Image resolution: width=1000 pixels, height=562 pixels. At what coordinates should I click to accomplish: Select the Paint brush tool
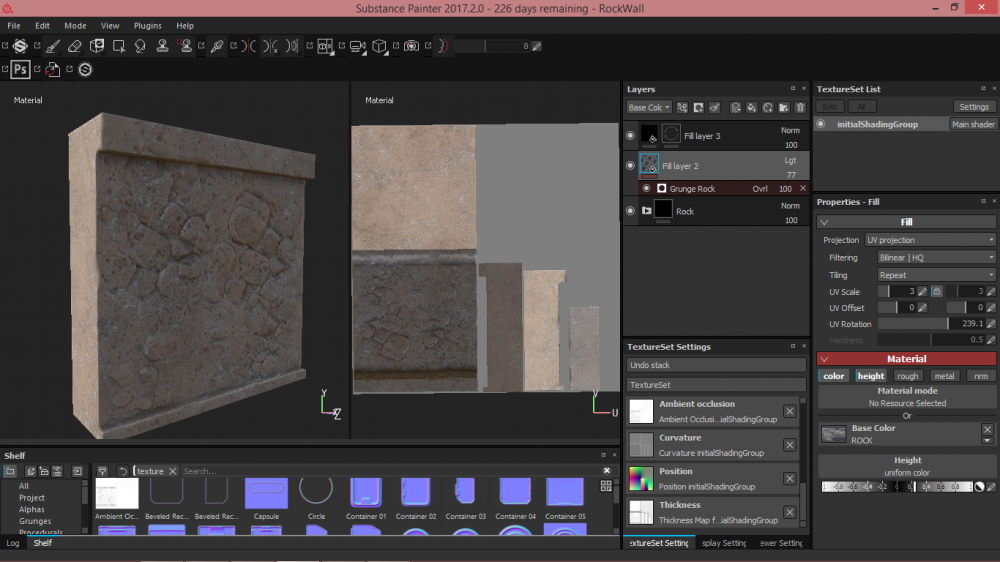coord(52,46)
